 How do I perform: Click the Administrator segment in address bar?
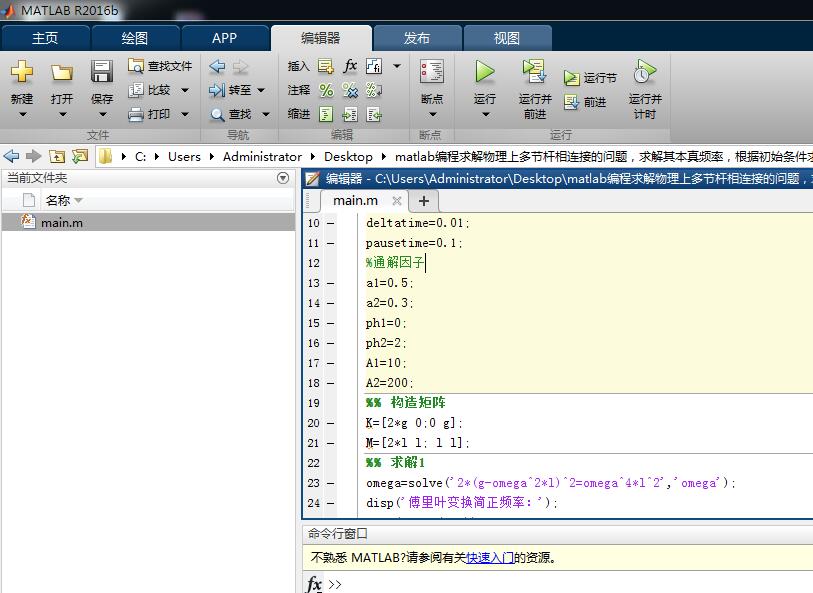click(262, 157)
